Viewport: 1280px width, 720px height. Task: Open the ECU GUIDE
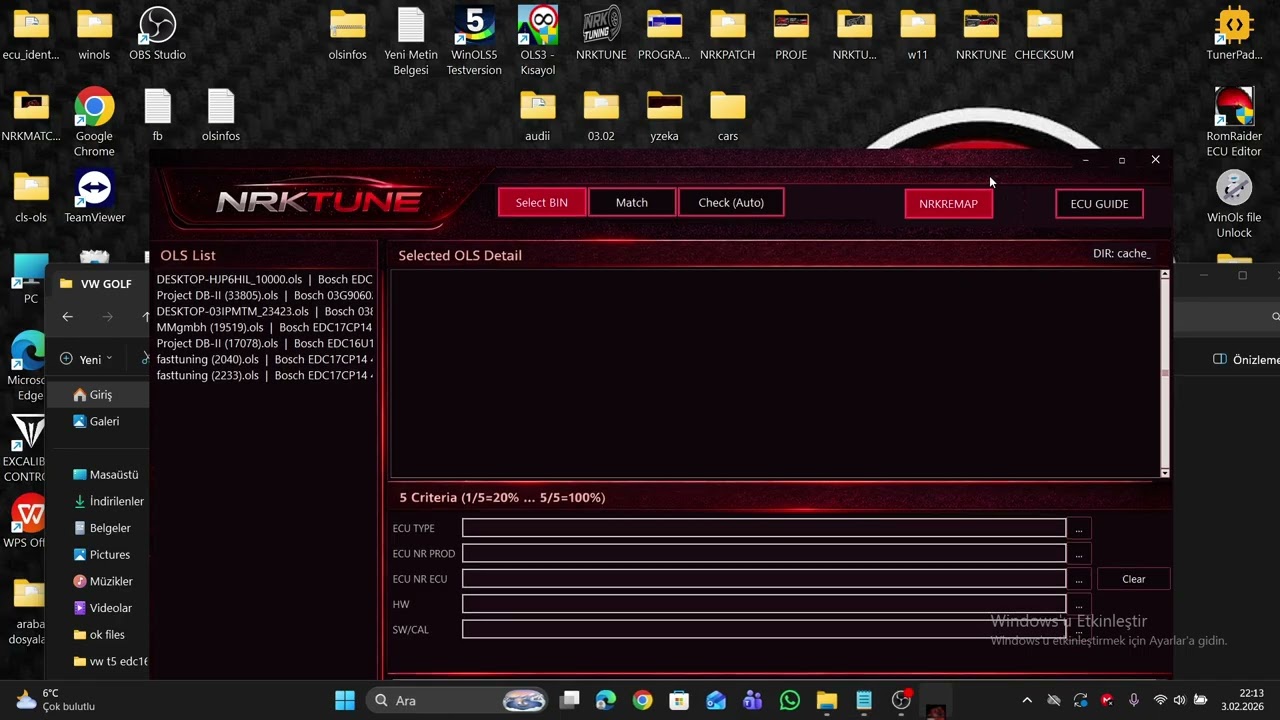[x=1099, y=204]
